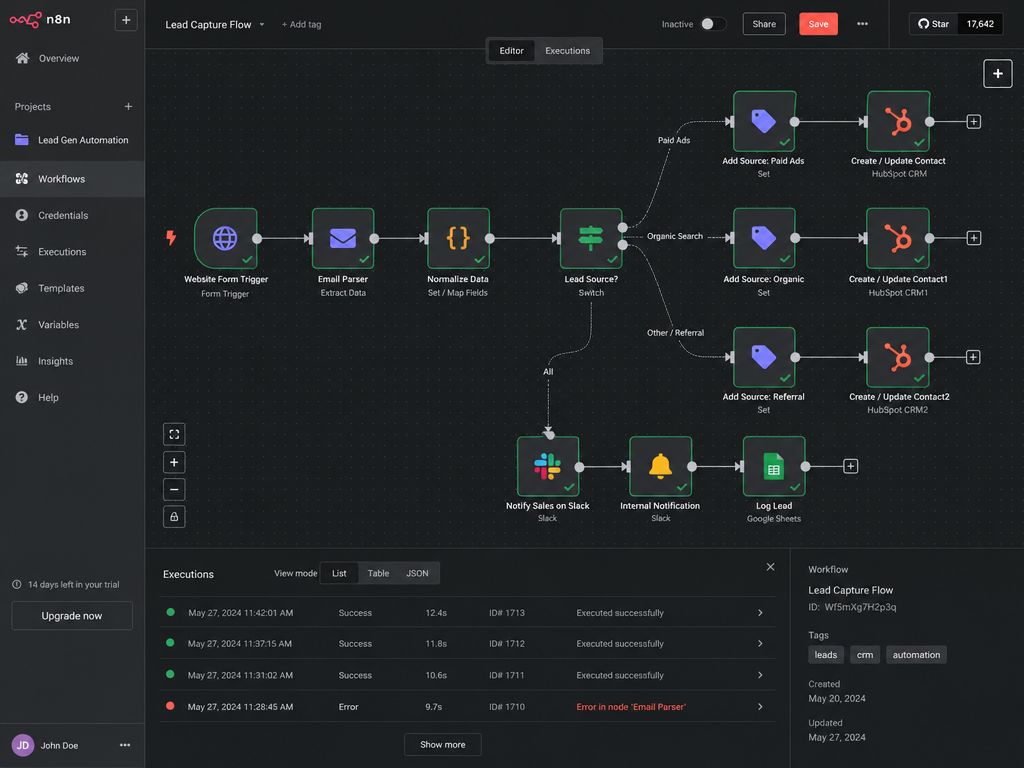Open the Lead Capture Flow name dropdown arrow
Viewport: 1024px width, 768px height.
pyautogui.click(x=262, y=25)
